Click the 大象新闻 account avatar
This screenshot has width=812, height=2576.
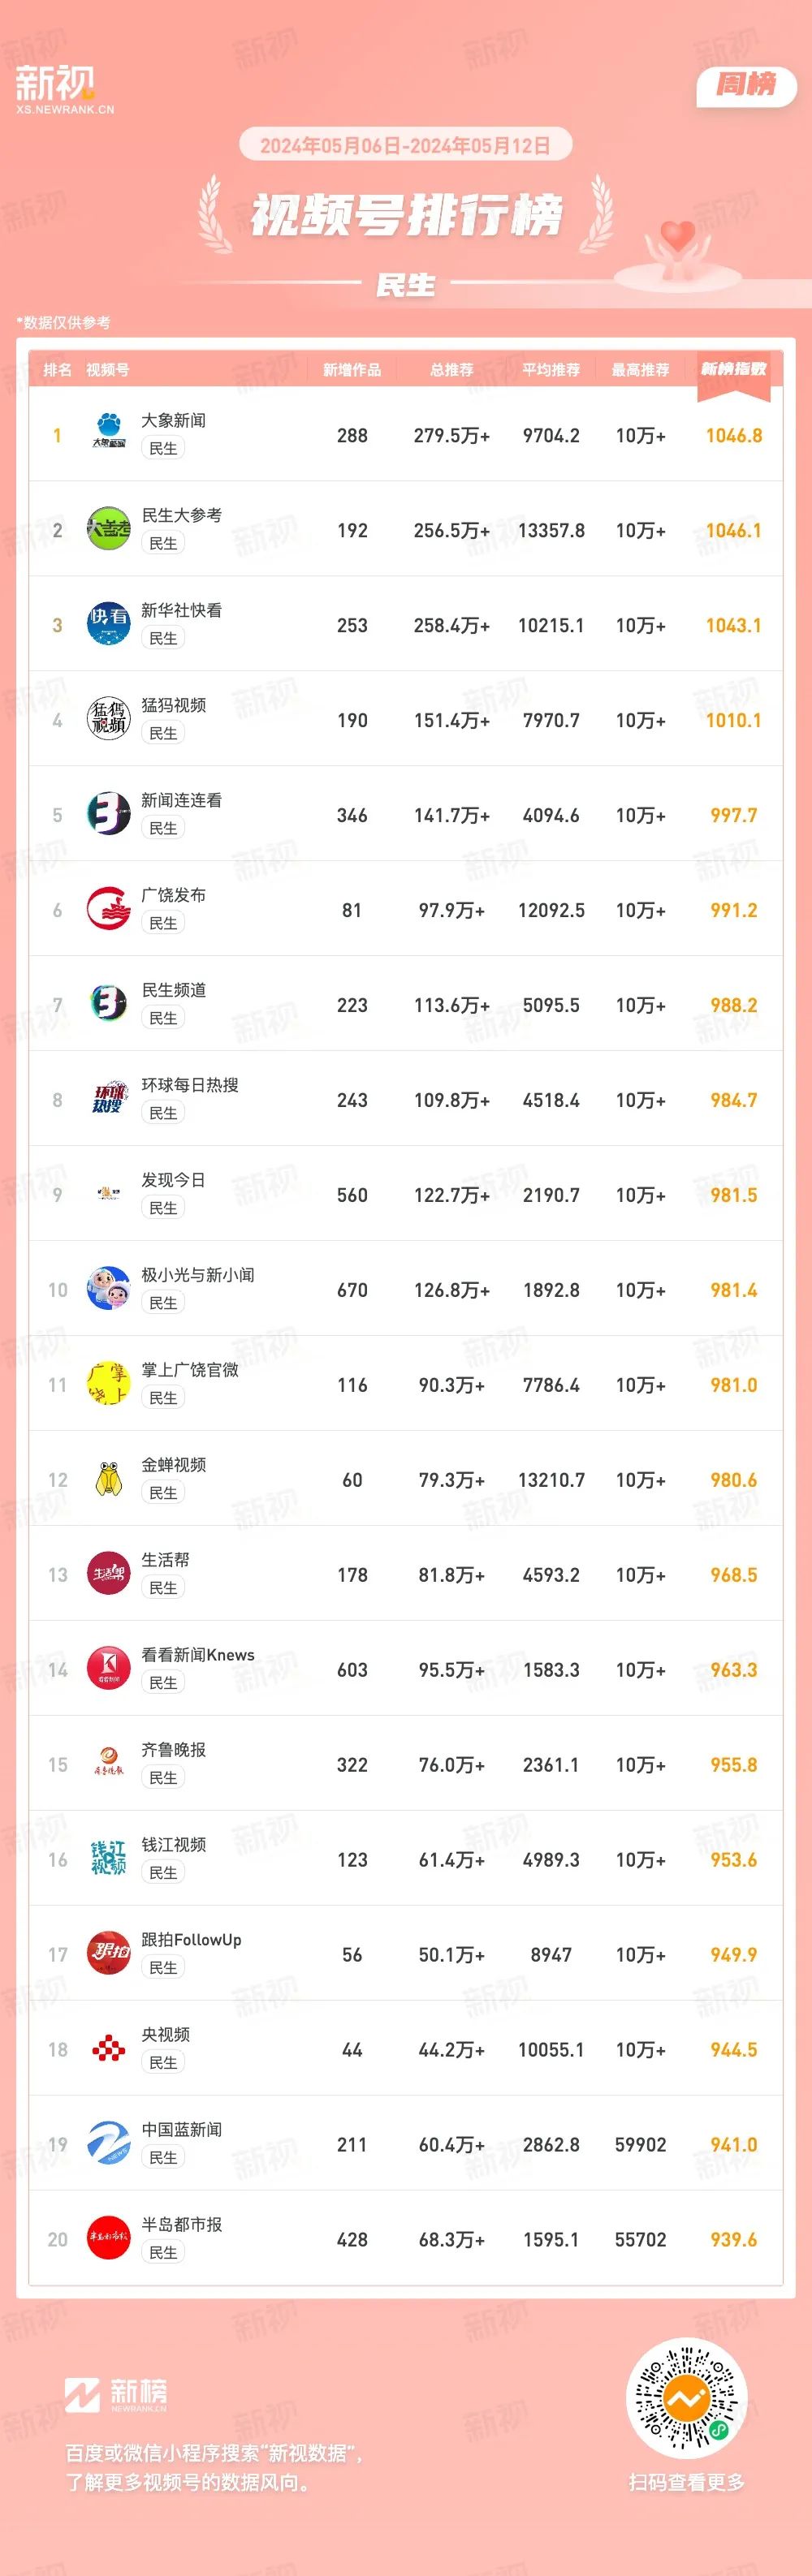pyautogui.click(x=108, y=434)
